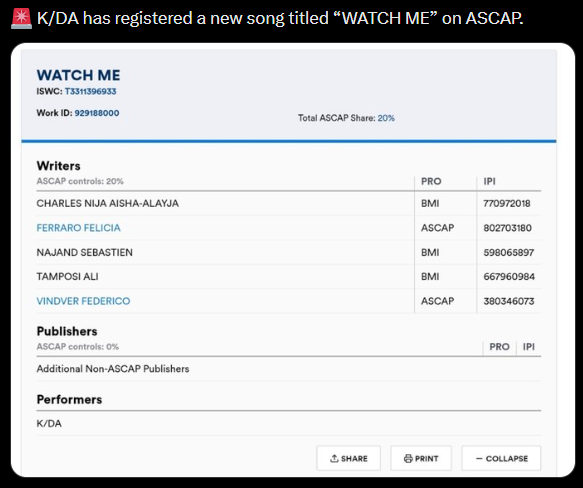Click the K/DA performer entry
583x488 pixels.
[x=49, y=423]
